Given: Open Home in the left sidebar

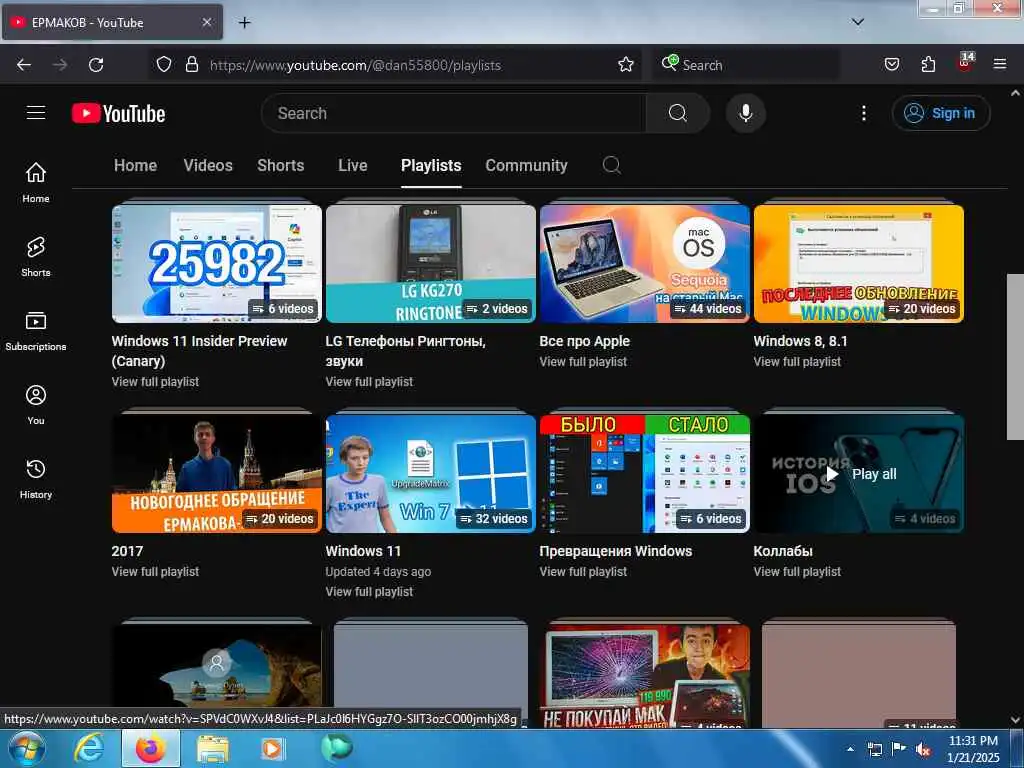Looking at the screenshot, I should tap(36, 183).
